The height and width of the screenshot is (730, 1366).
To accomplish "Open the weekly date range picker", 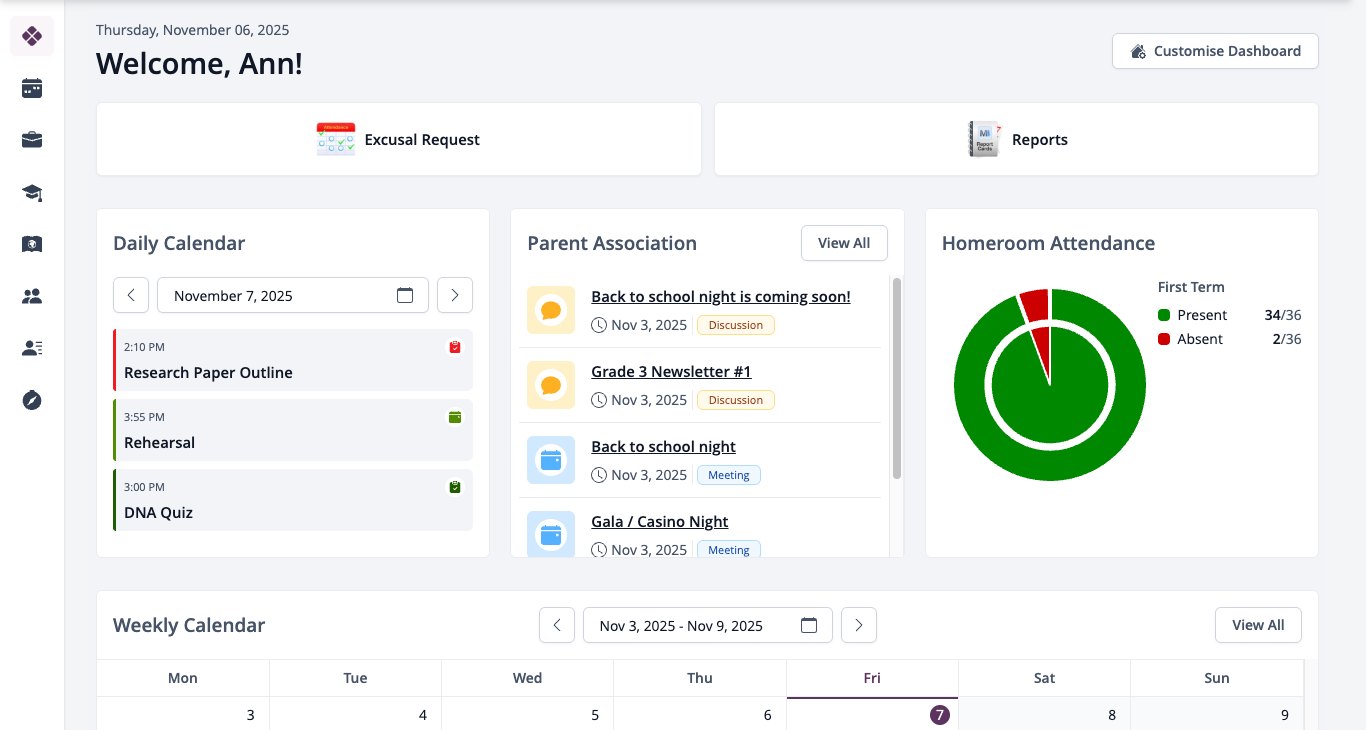I will click(708, 625).
